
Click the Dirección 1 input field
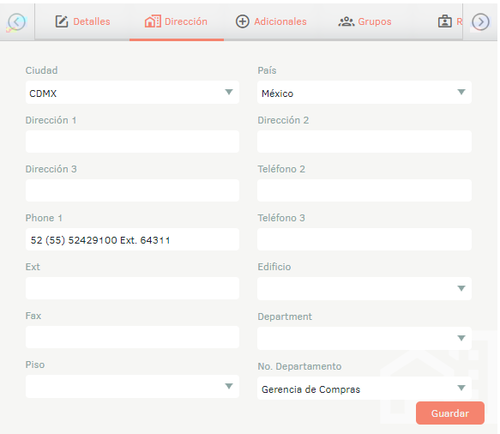click(132, 142)
